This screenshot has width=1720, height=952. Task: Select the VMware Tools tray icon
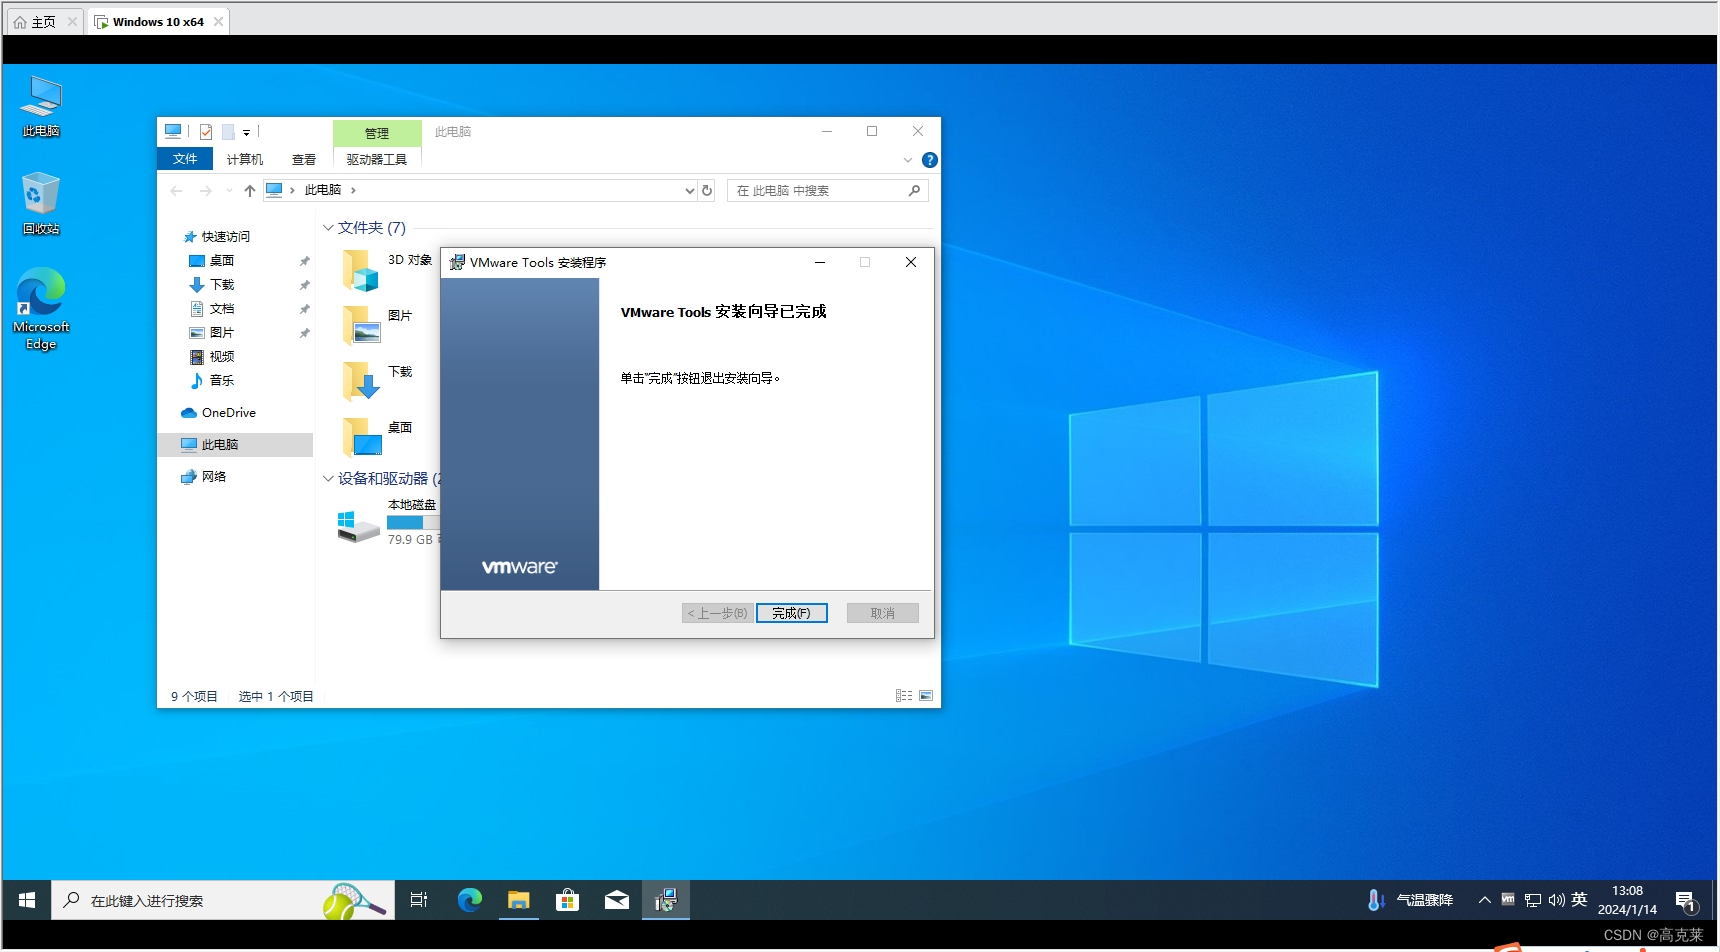tap(1508, 899)
